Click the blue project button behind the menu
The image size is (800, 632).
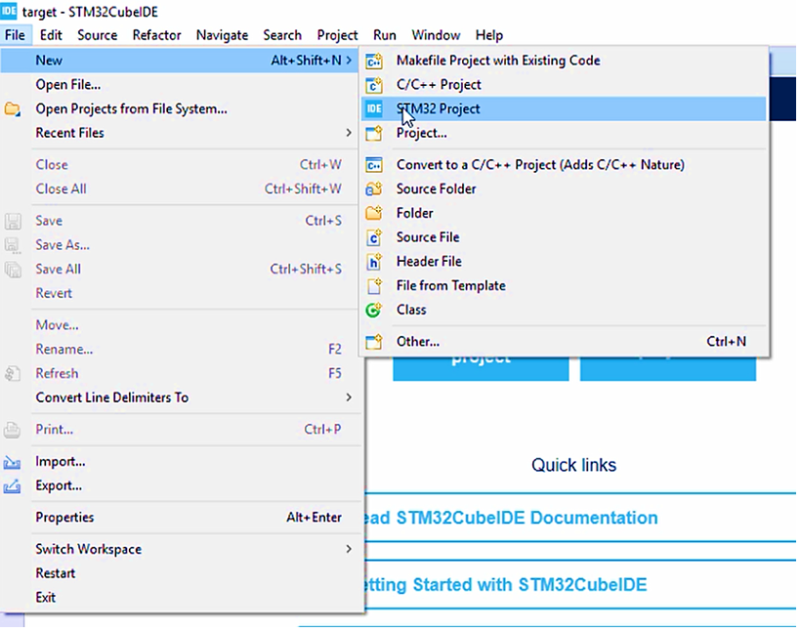(x=481, y=368)
